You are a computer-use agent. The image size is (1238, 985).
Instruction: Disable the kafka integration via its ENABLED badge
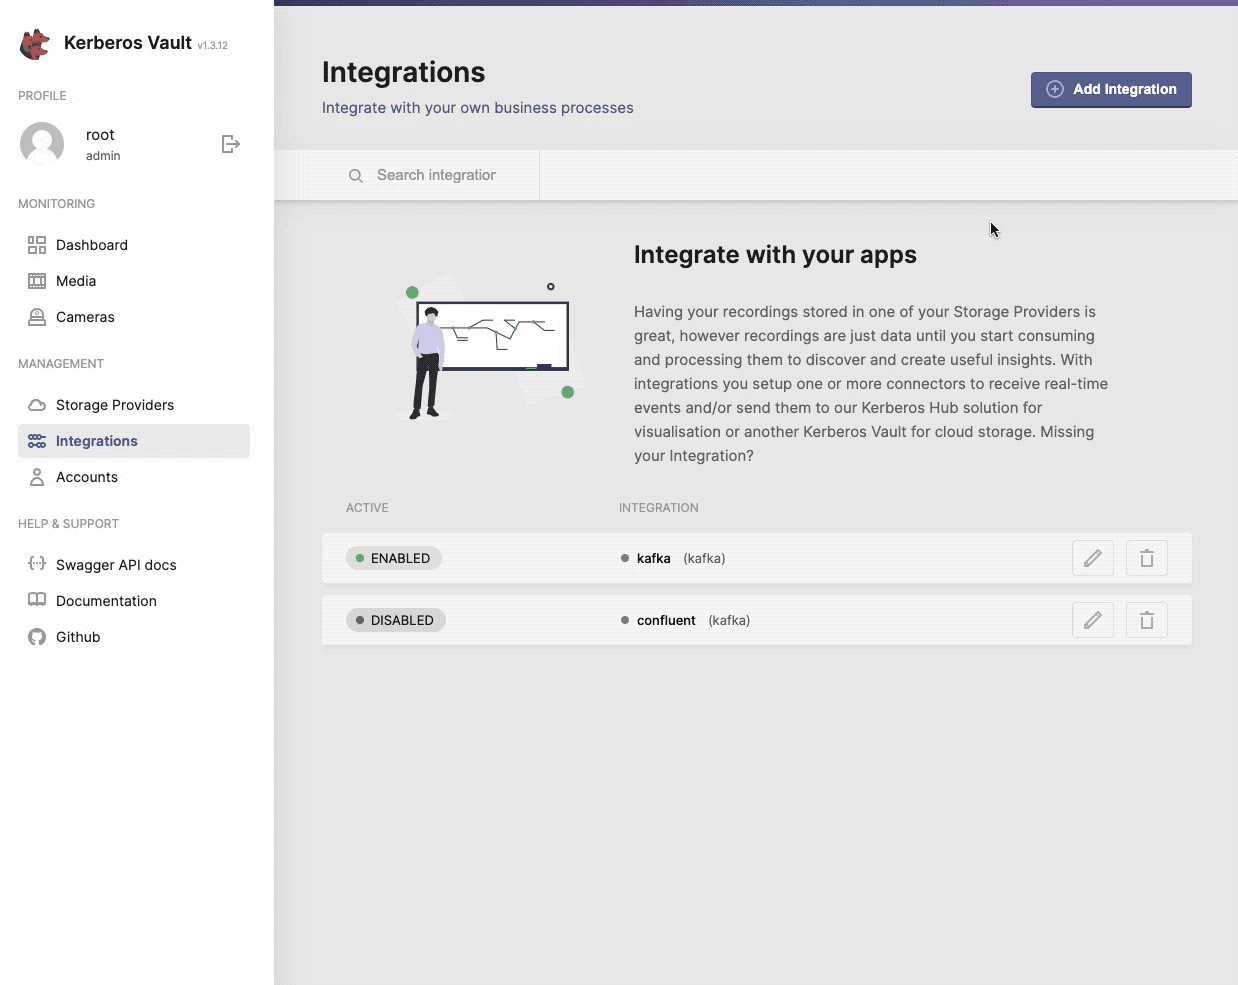pyautogui.click(x=393, y=558)
